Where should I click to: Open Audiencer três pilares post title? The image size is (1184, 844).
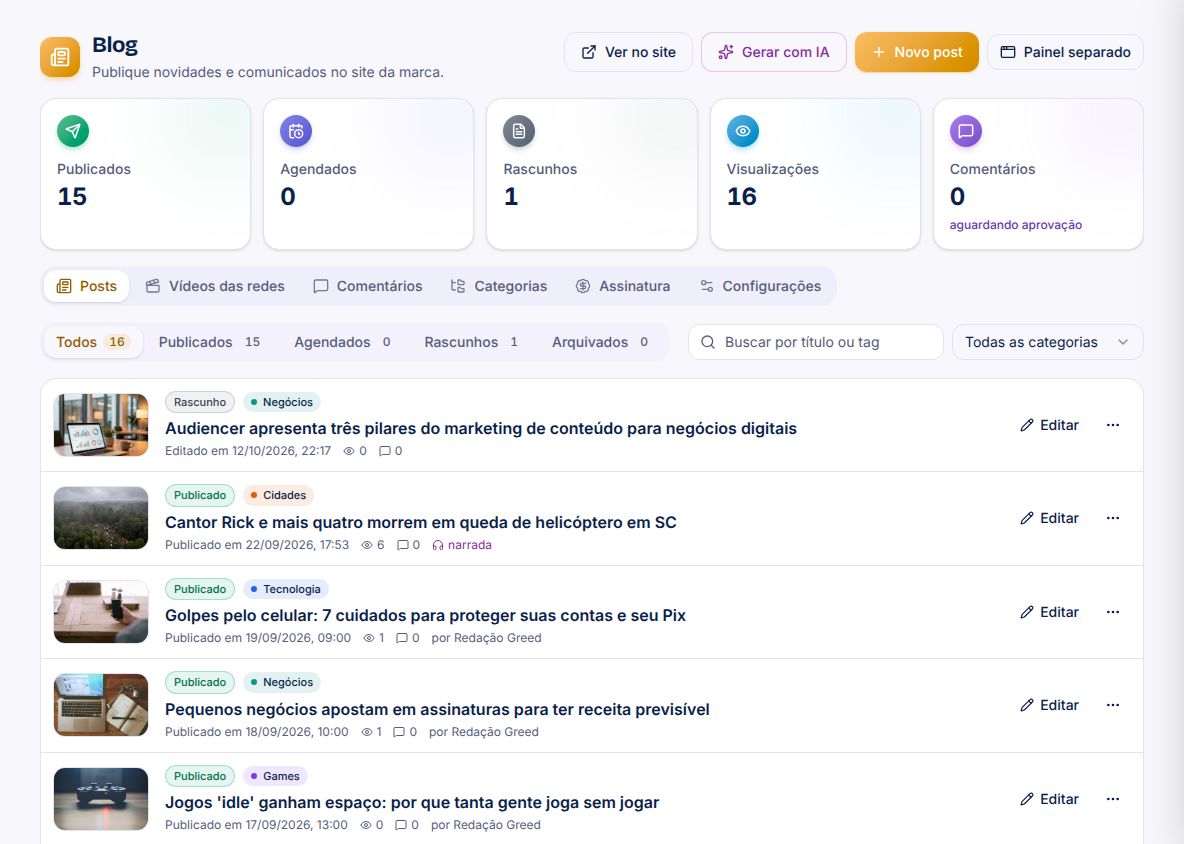(x=481, y=429)
